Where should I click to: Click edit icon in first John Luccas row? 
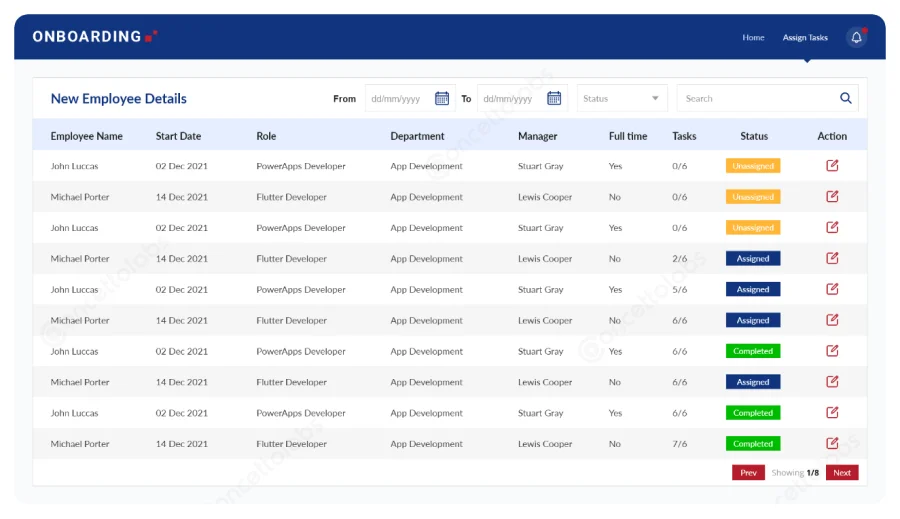pyautogui.click(x=832, y=166)
